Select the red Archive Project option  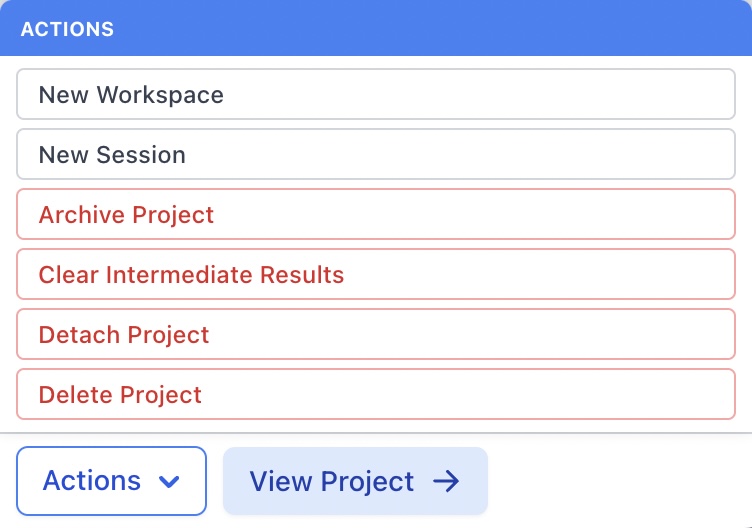(x=376, y=215)
